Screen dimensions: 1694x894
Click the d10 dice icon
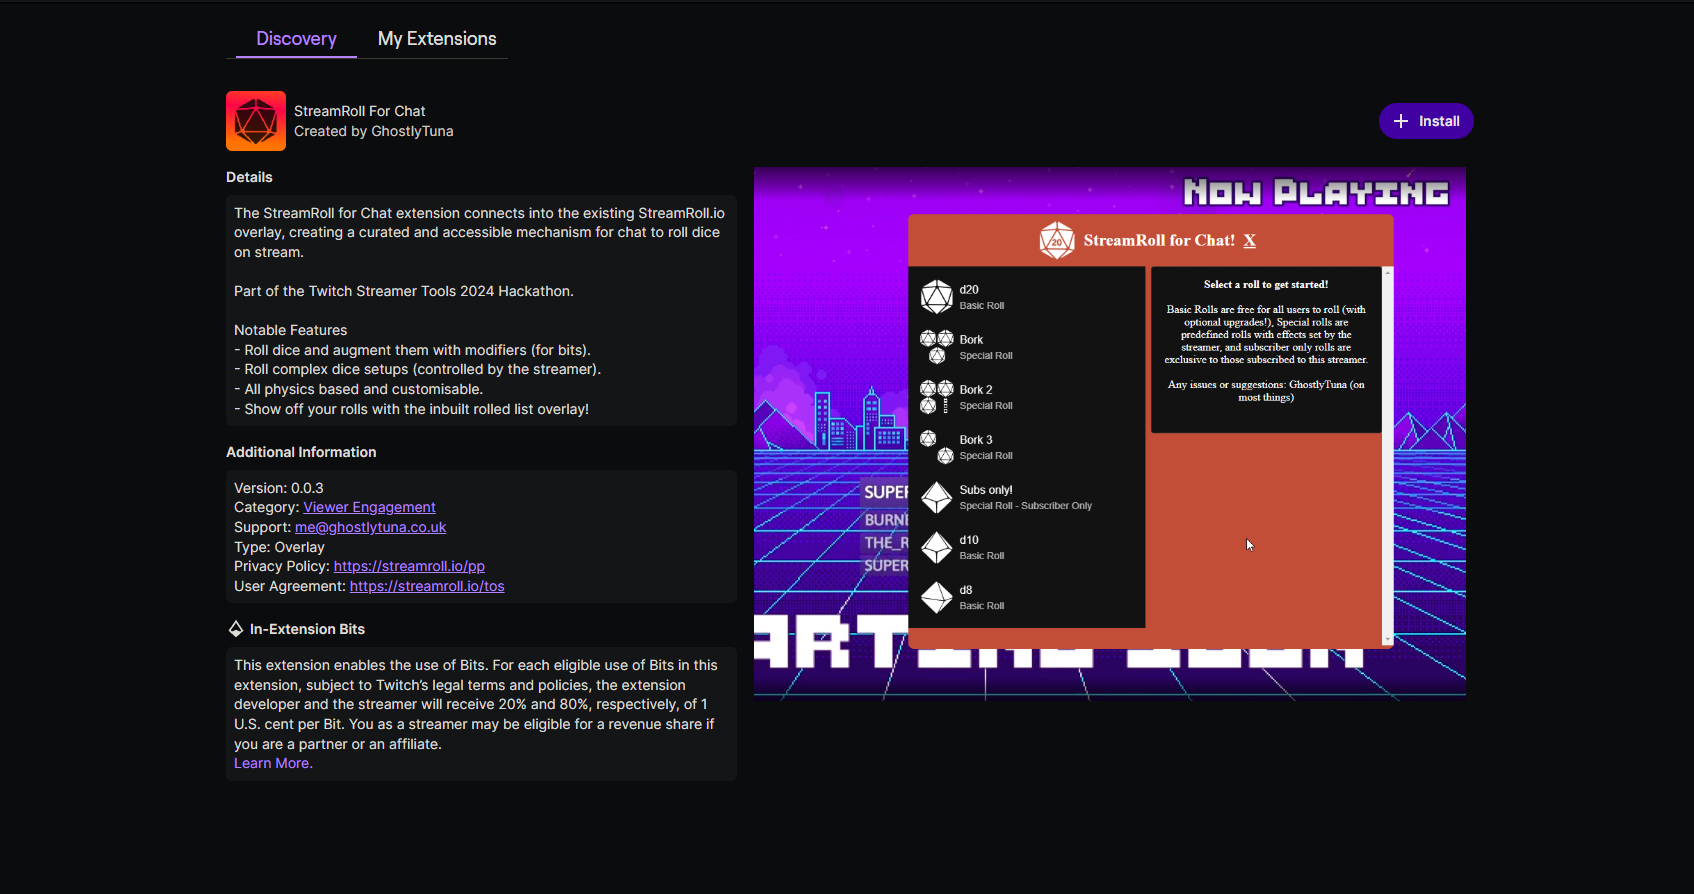[936, 547]
